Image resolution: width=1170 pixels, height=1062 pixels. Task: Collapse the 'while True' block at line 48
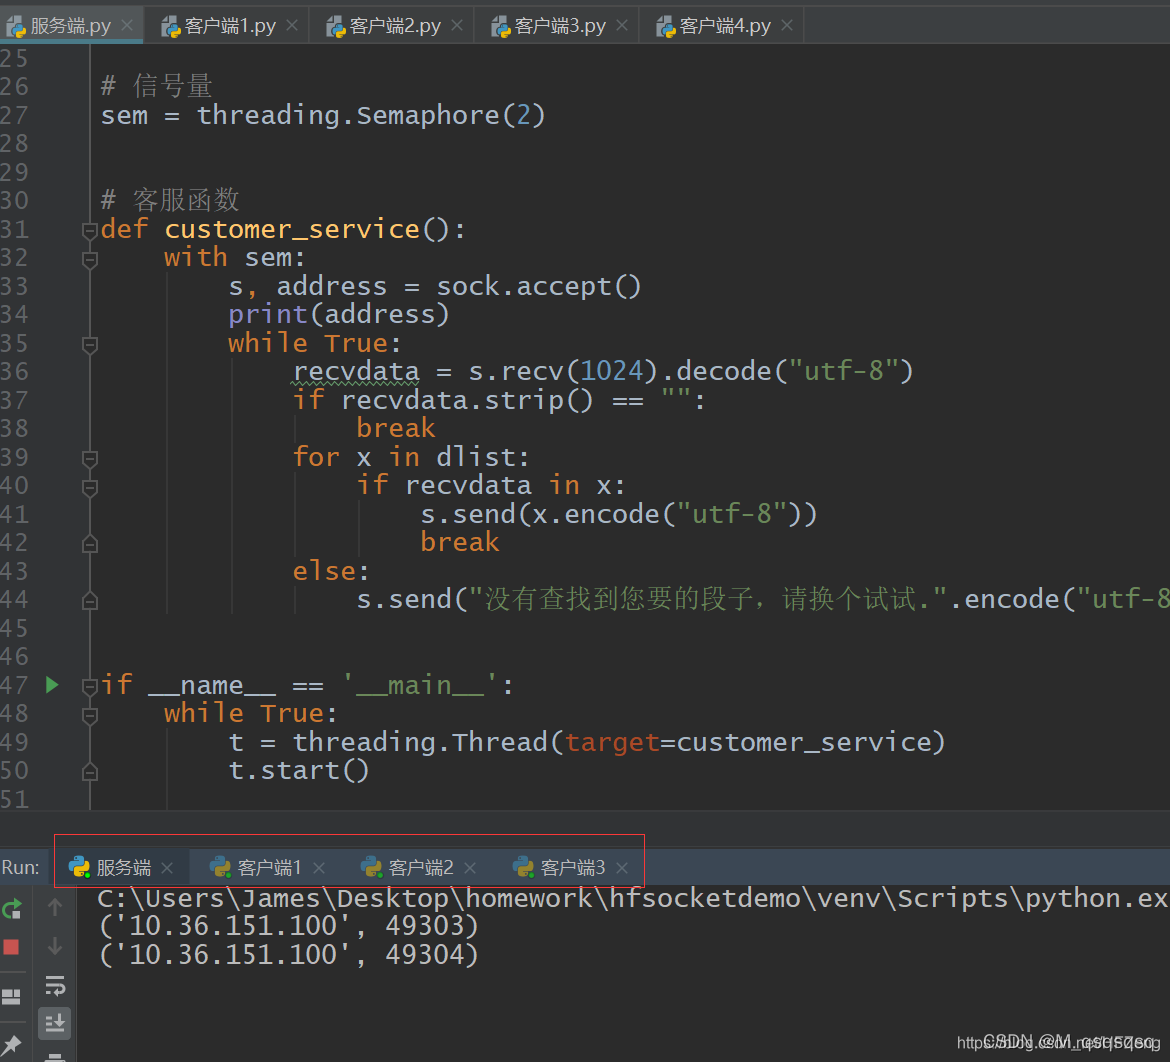[90, 715]
